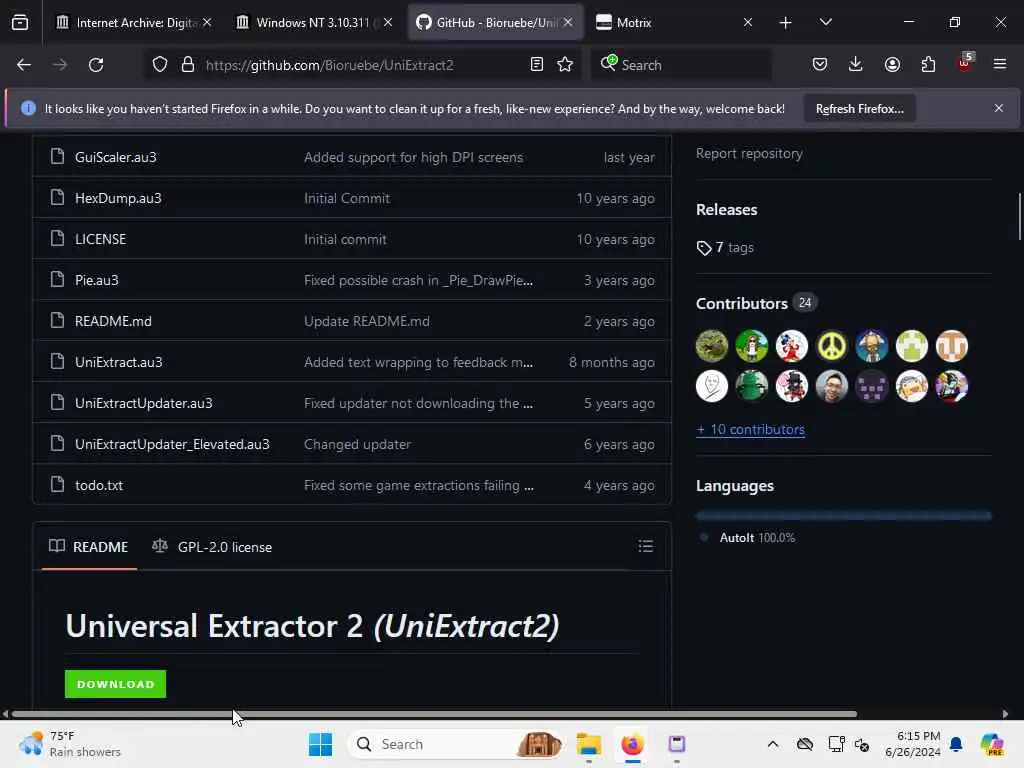Open the HexDump.au3 file
Image resolution: width=1024 pixels, height=768 pixels.
click(x=118, y=199)
